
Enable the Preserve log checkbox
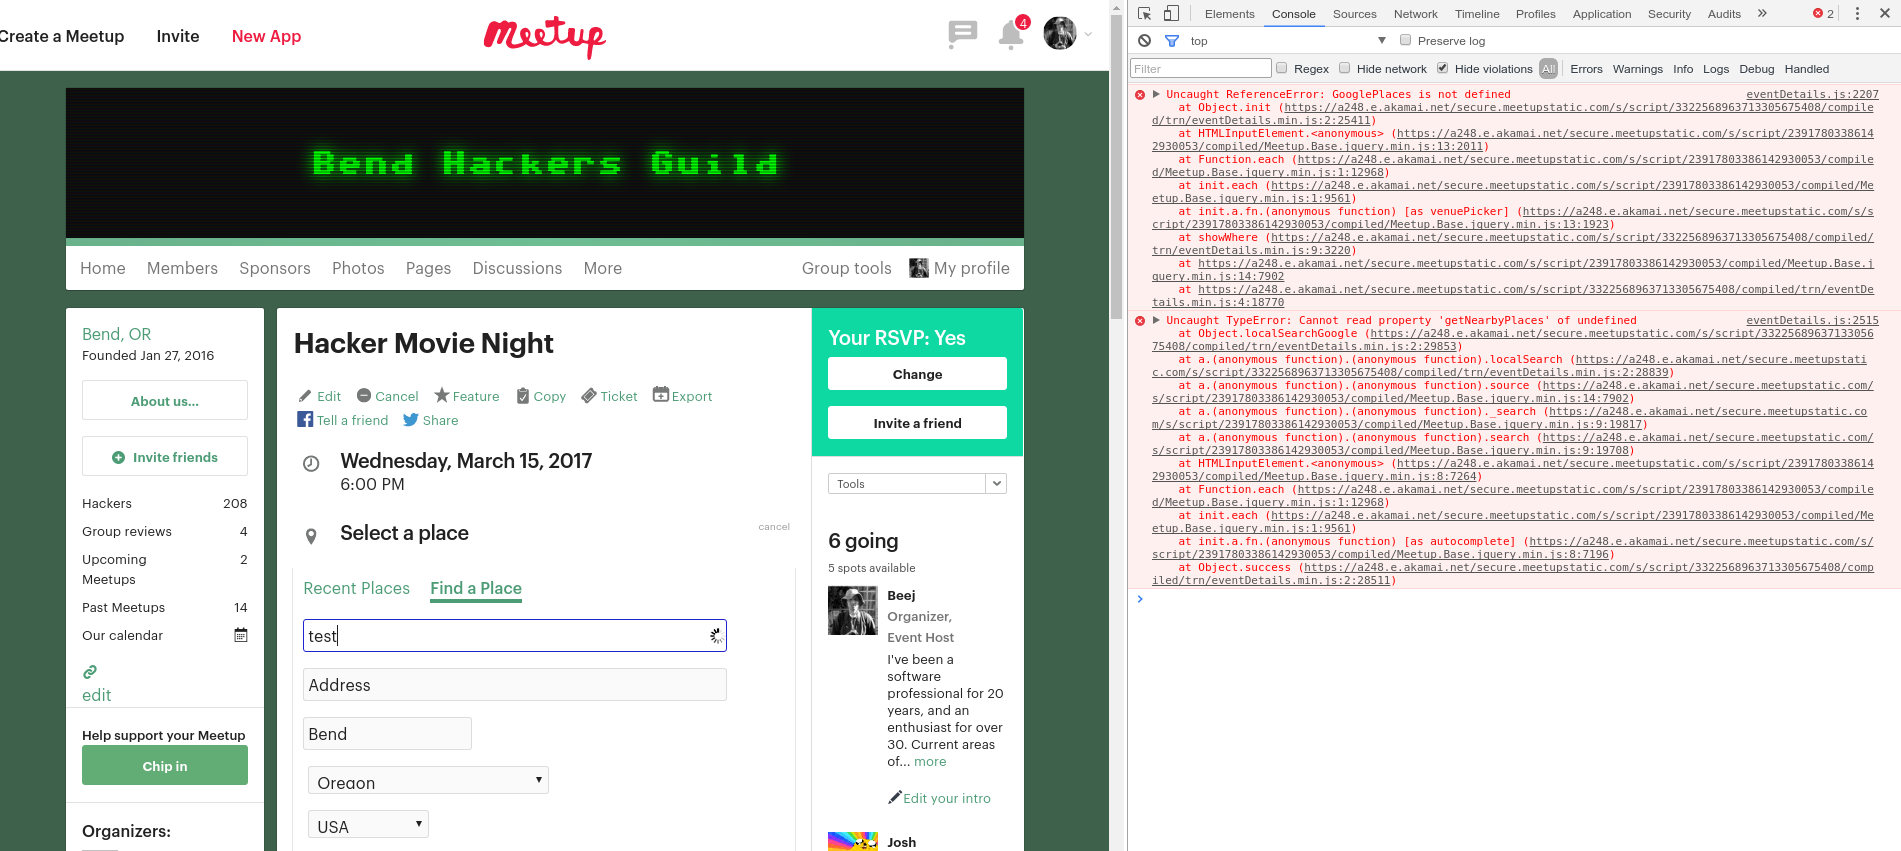pos(1405,40)
